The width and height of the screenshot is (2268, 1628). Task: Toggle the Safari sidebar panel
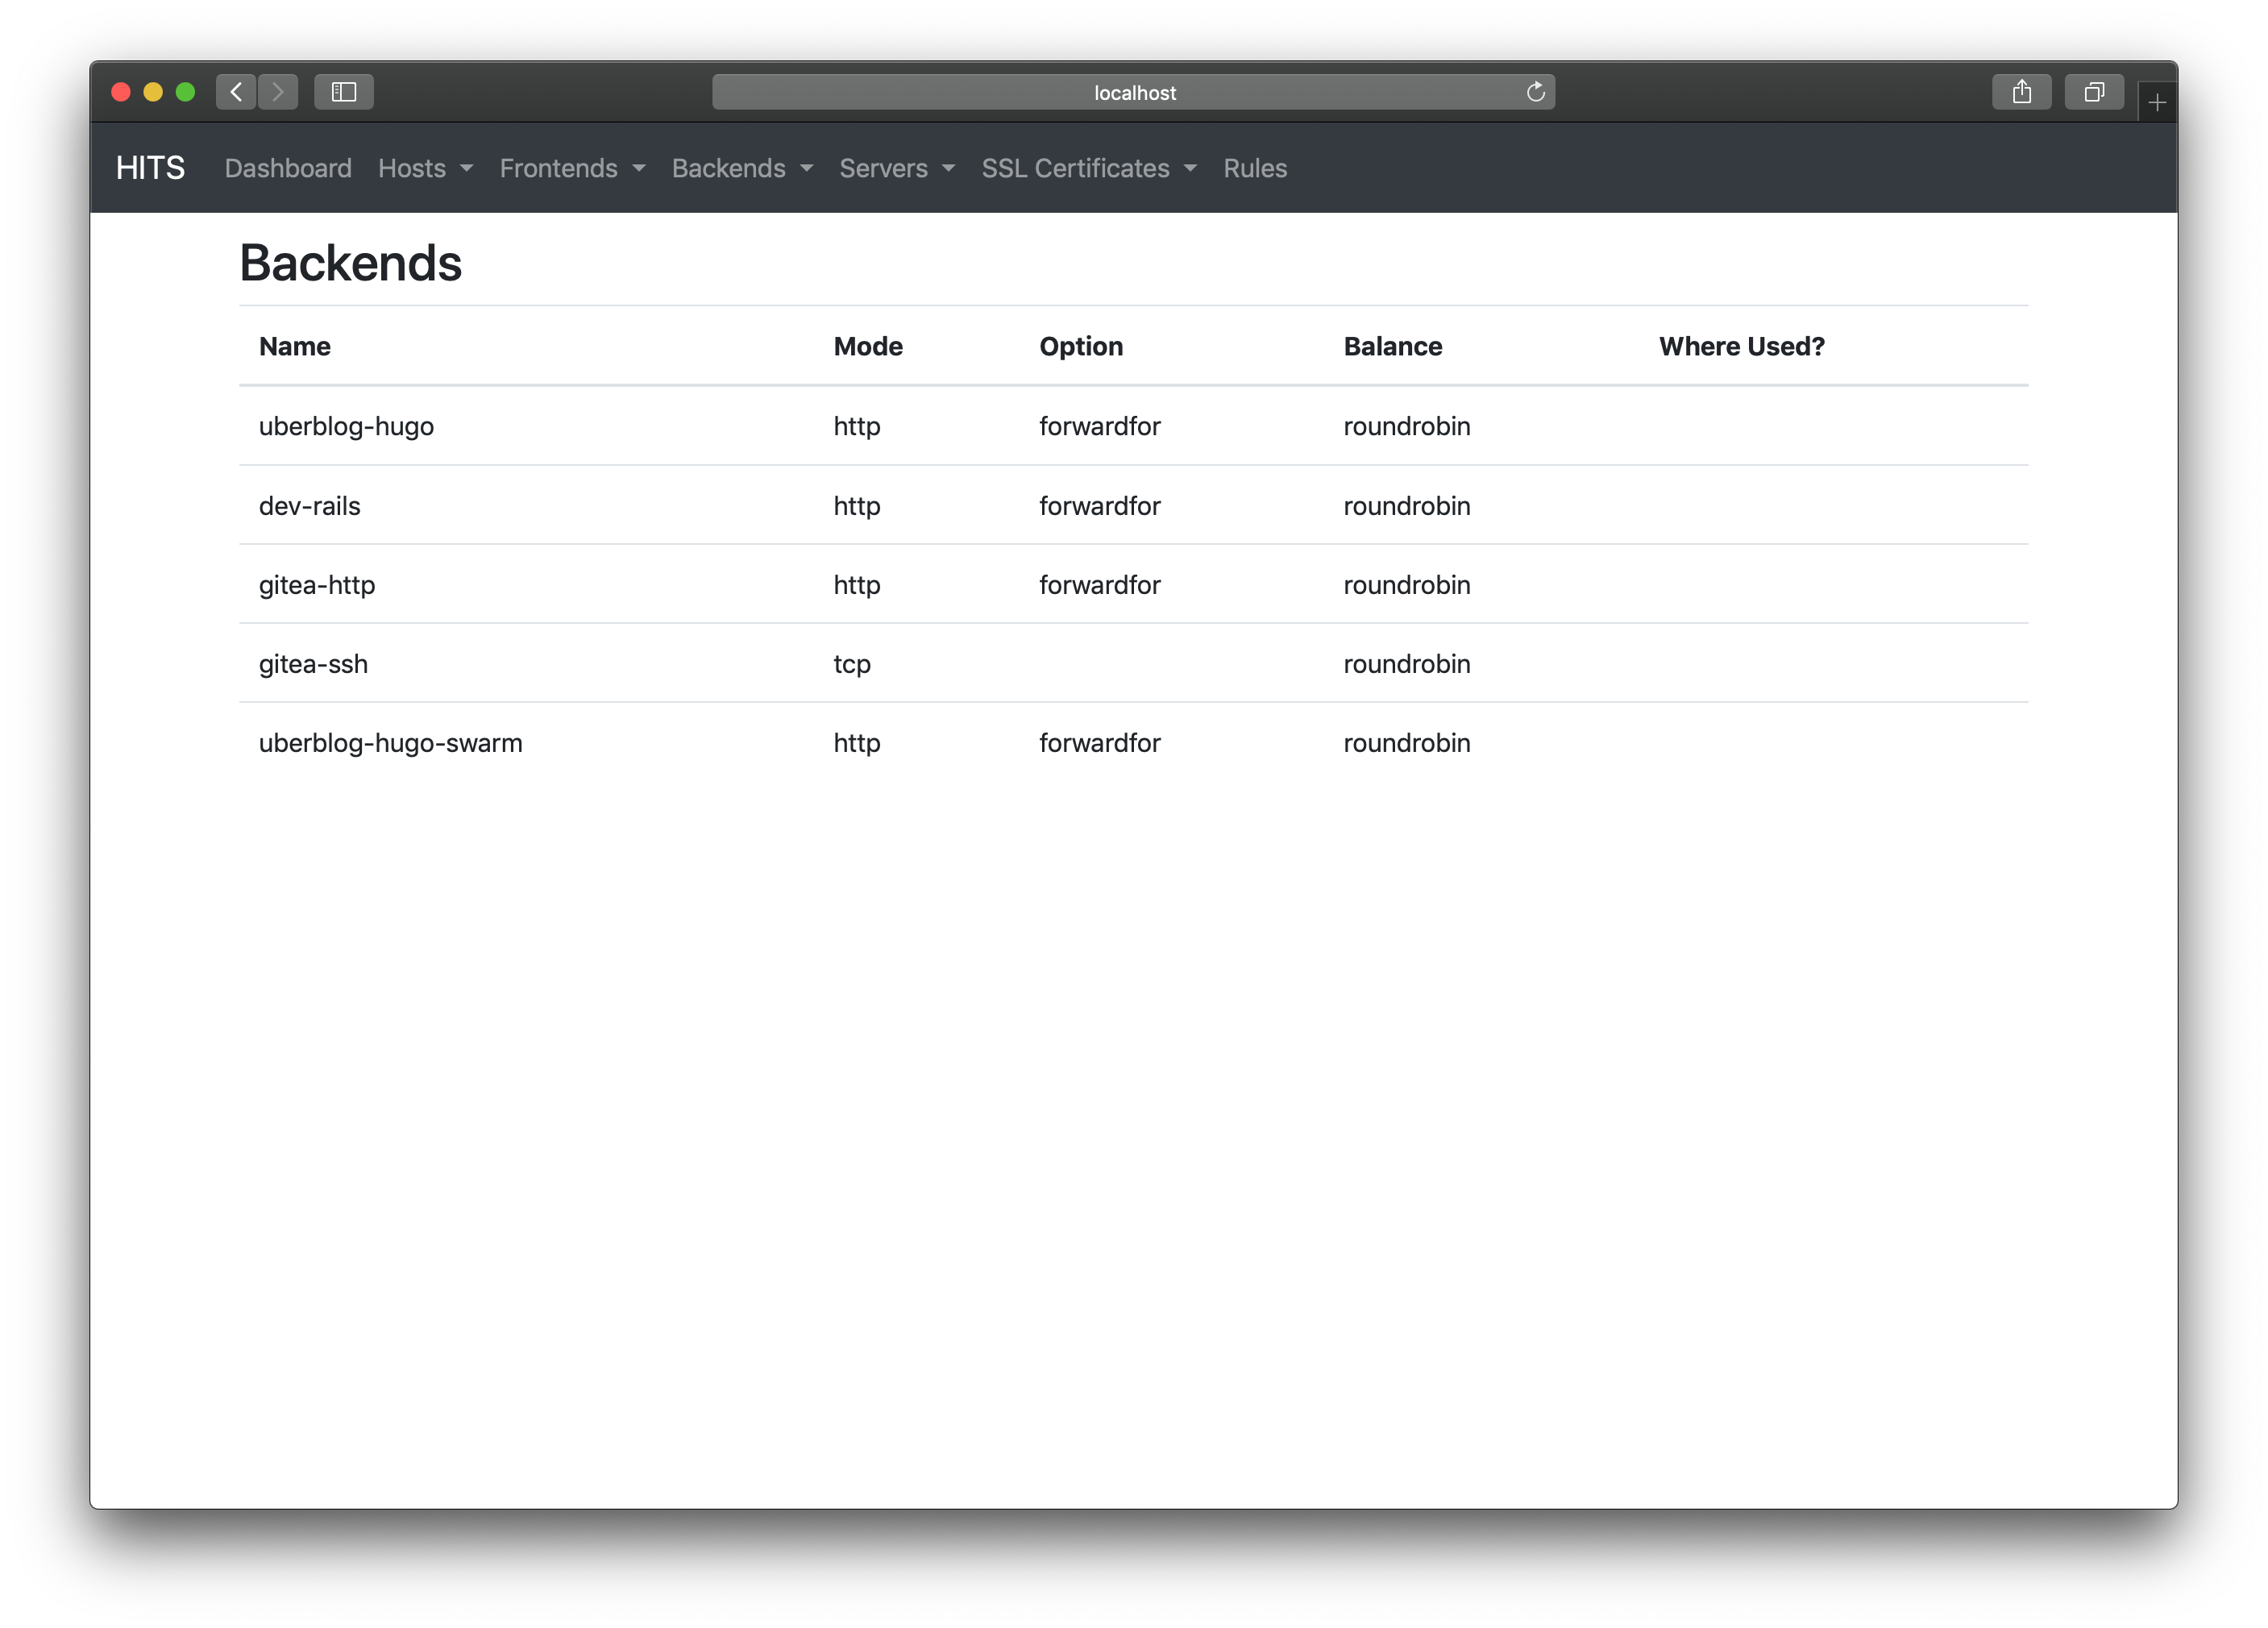point(343,91)
